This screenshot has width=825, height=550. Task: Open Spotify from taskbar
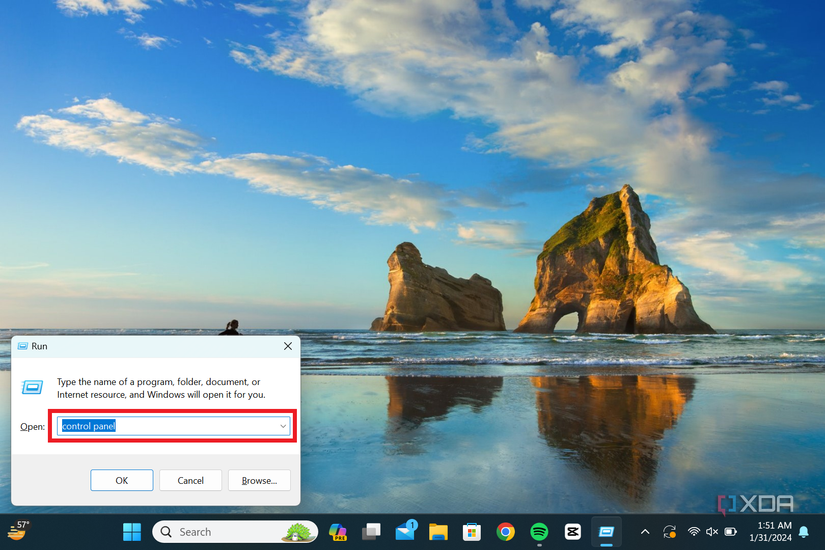coord(539,532)
